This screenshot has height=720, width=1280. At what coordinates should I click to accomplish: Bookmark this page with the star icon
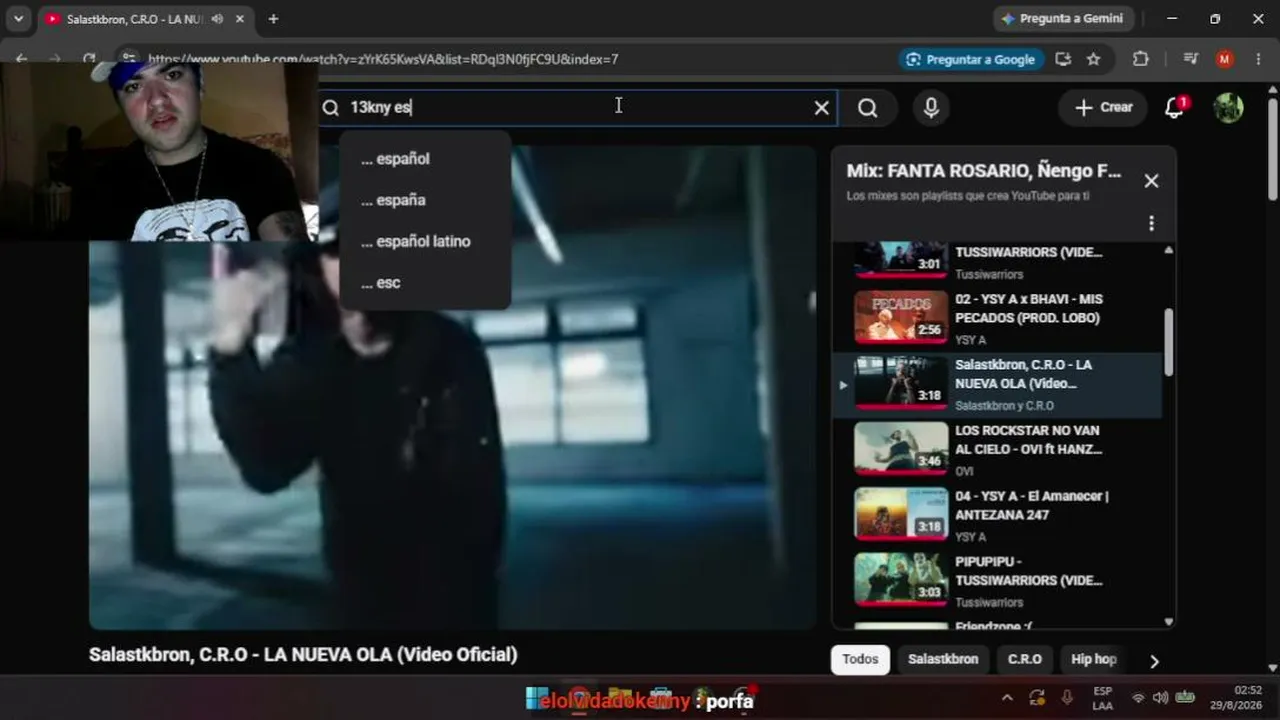pyautogui.click(x=1093, y=59)
